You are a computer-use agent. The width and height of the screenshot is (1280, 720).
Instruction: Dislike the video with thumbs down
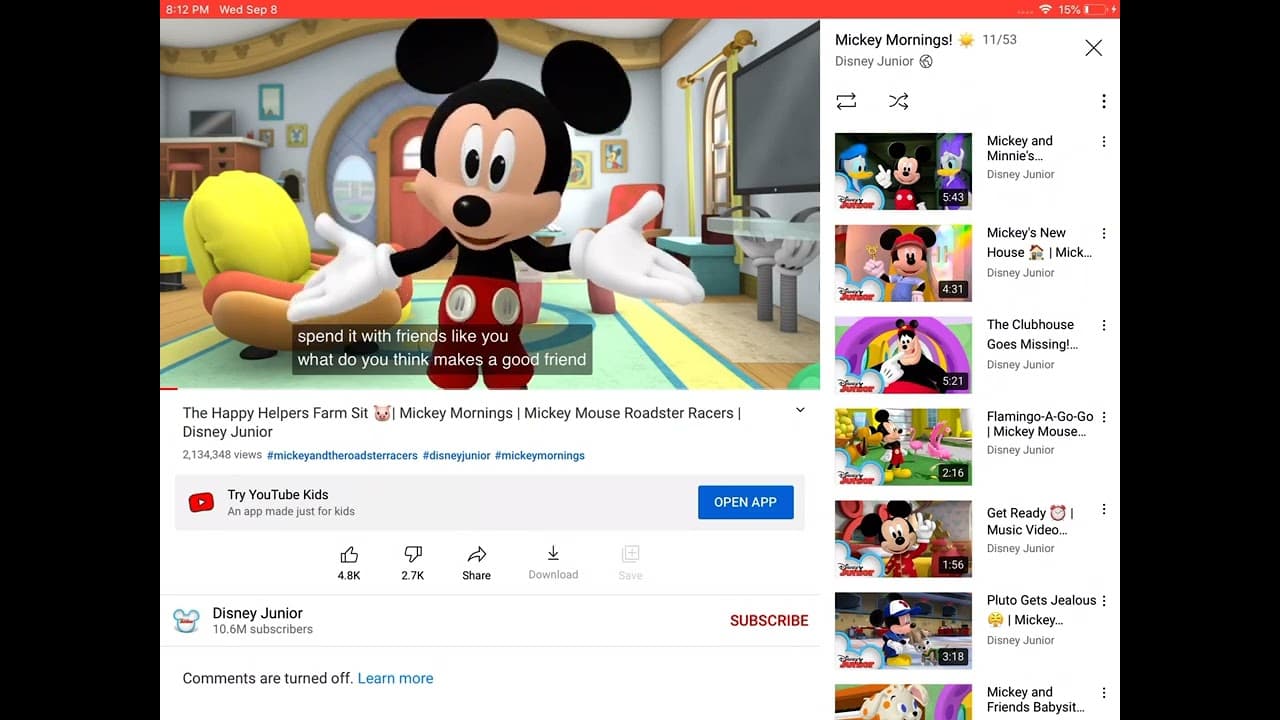[413, 555]
